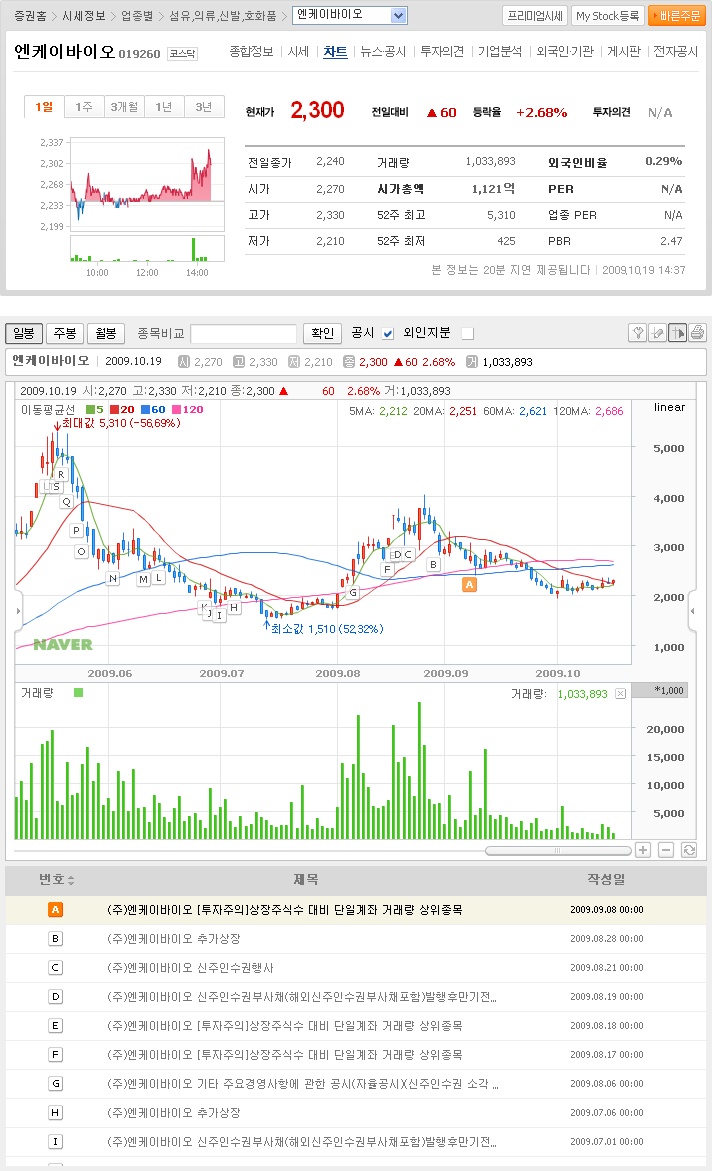Viewport: 712px width, 1171px height.
Task: Click the print chart icon
Action: 697,333
